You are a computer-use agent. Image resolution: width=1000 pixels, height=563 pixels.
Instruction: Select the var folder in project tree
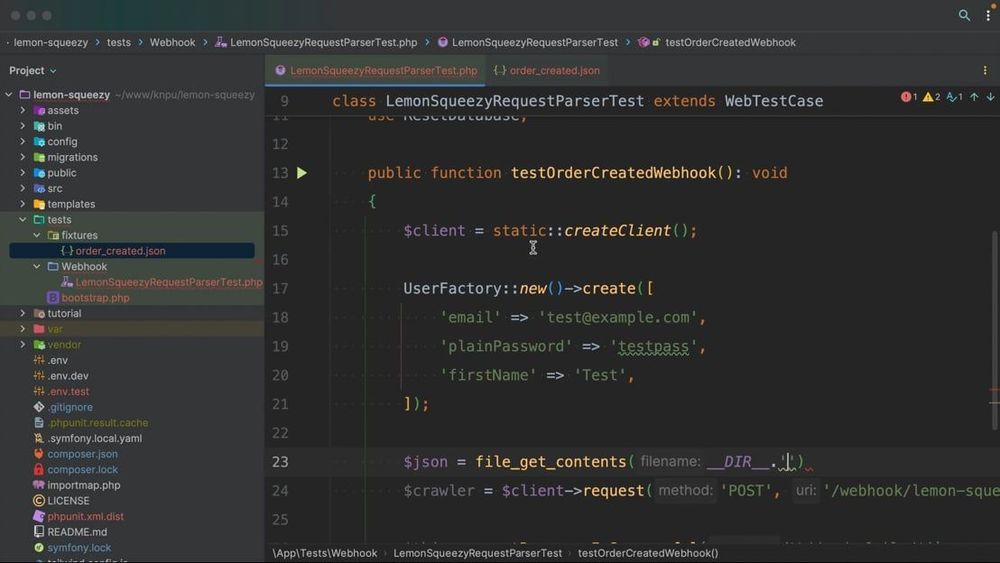pyautogui.click(x=55, y=329)
